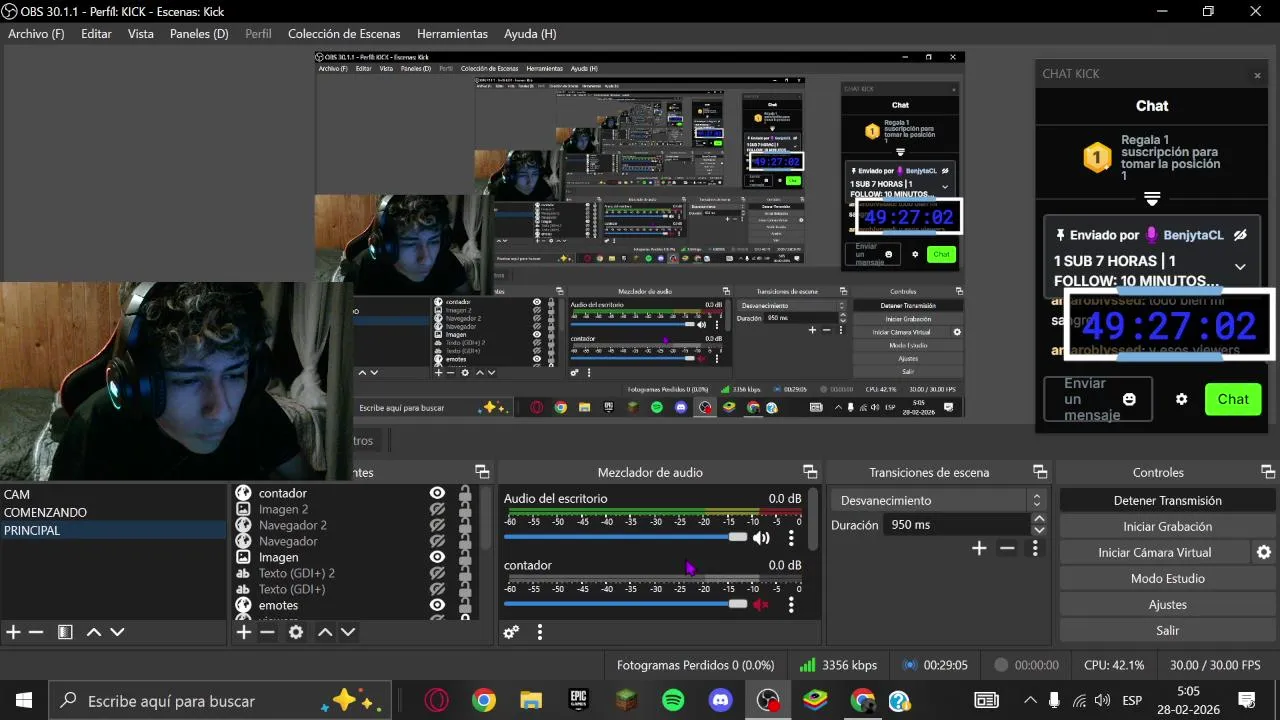This screenshot has width=1280, height=720.
Task: Show hidden system tray icons chevron
Action: click(x=1031, y=700)
